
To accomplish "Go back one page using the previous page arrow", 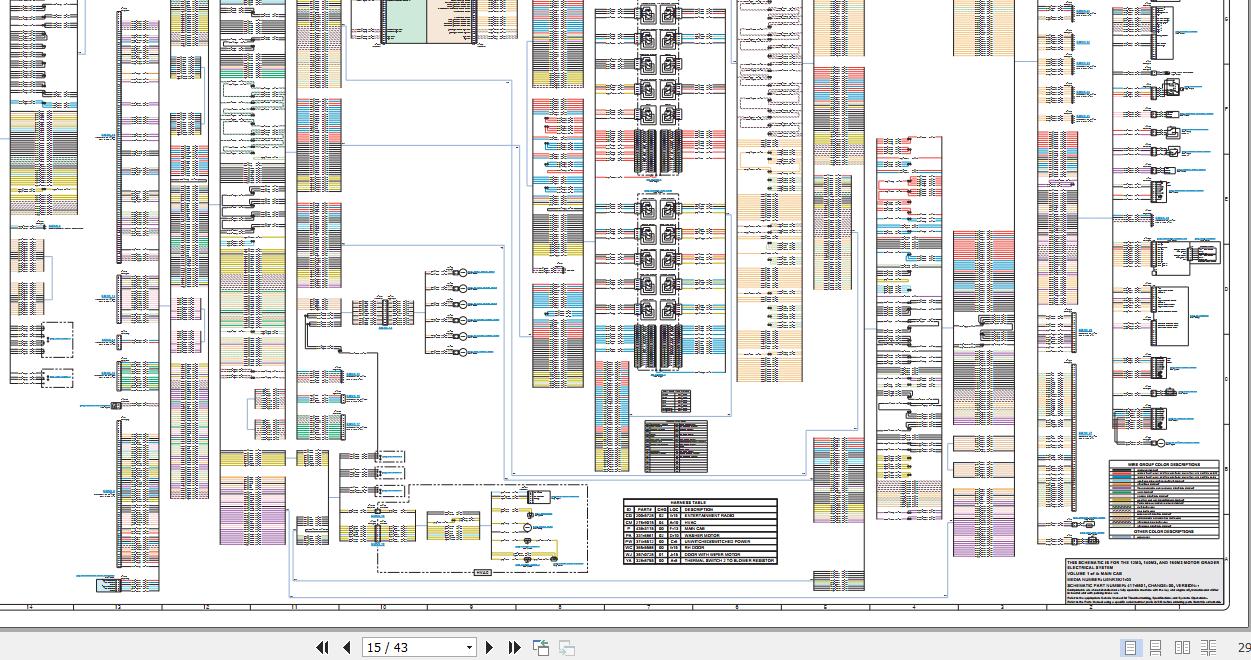I will pyautogui.click(x=346, y=648).
